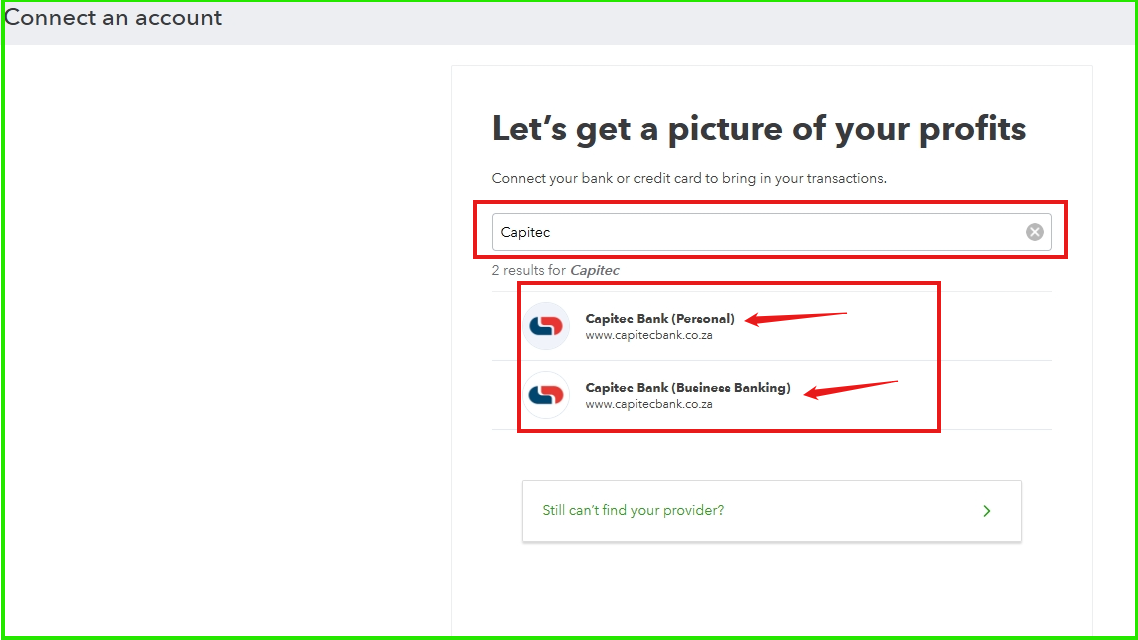Viewport: 1138px width, 640px height.
Task: Click the Personal bank's www.capitecbank.co.za URL
Action: 649,335
